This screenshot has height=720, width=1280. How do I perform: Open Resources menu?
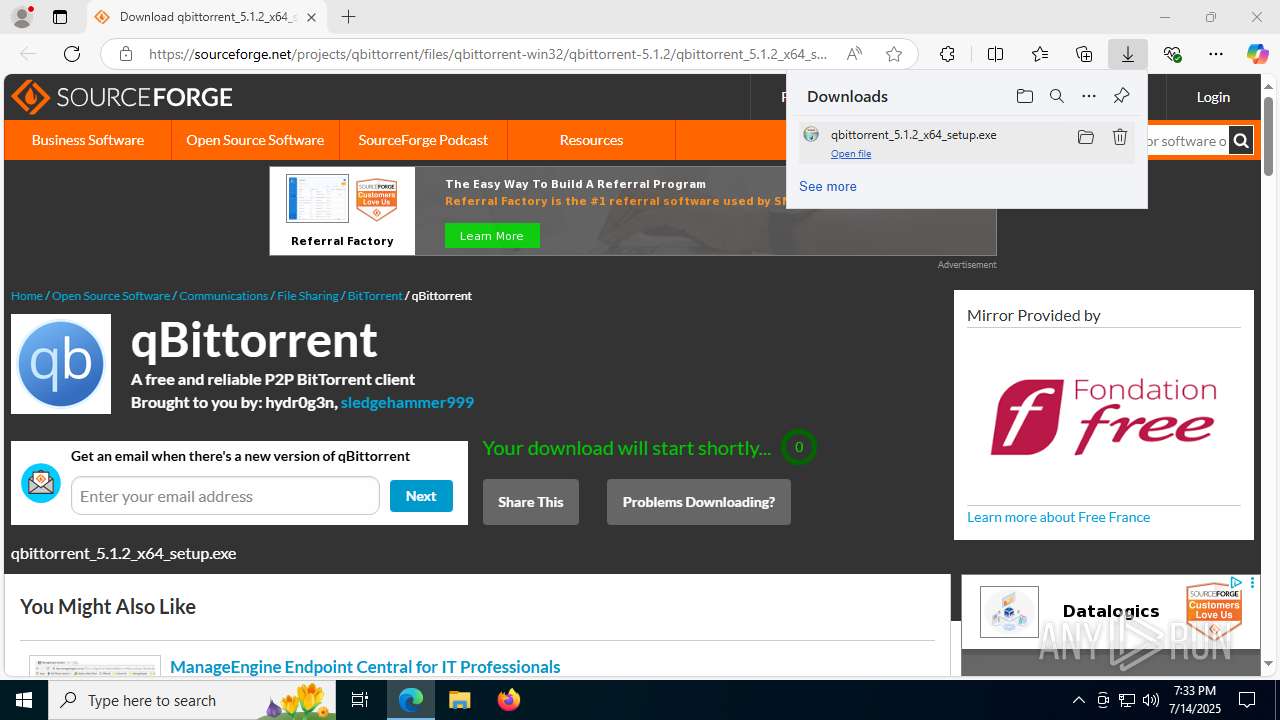click(591, 140)
